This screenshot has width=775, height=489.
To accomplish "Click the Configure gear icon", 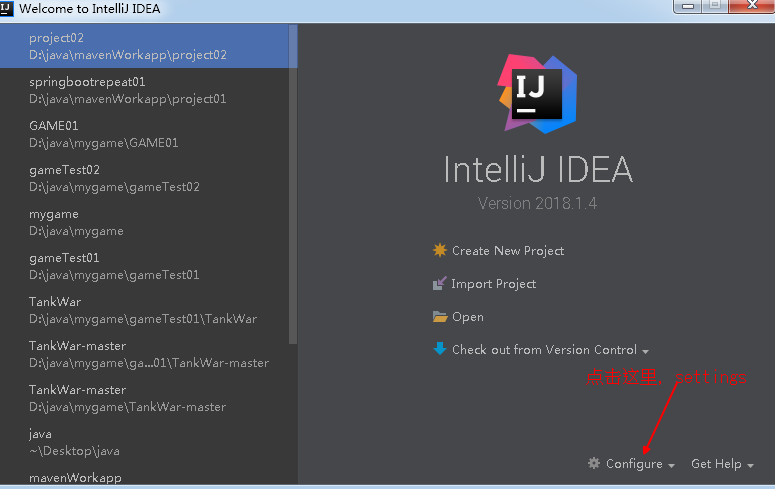I will tap(594, 463).
